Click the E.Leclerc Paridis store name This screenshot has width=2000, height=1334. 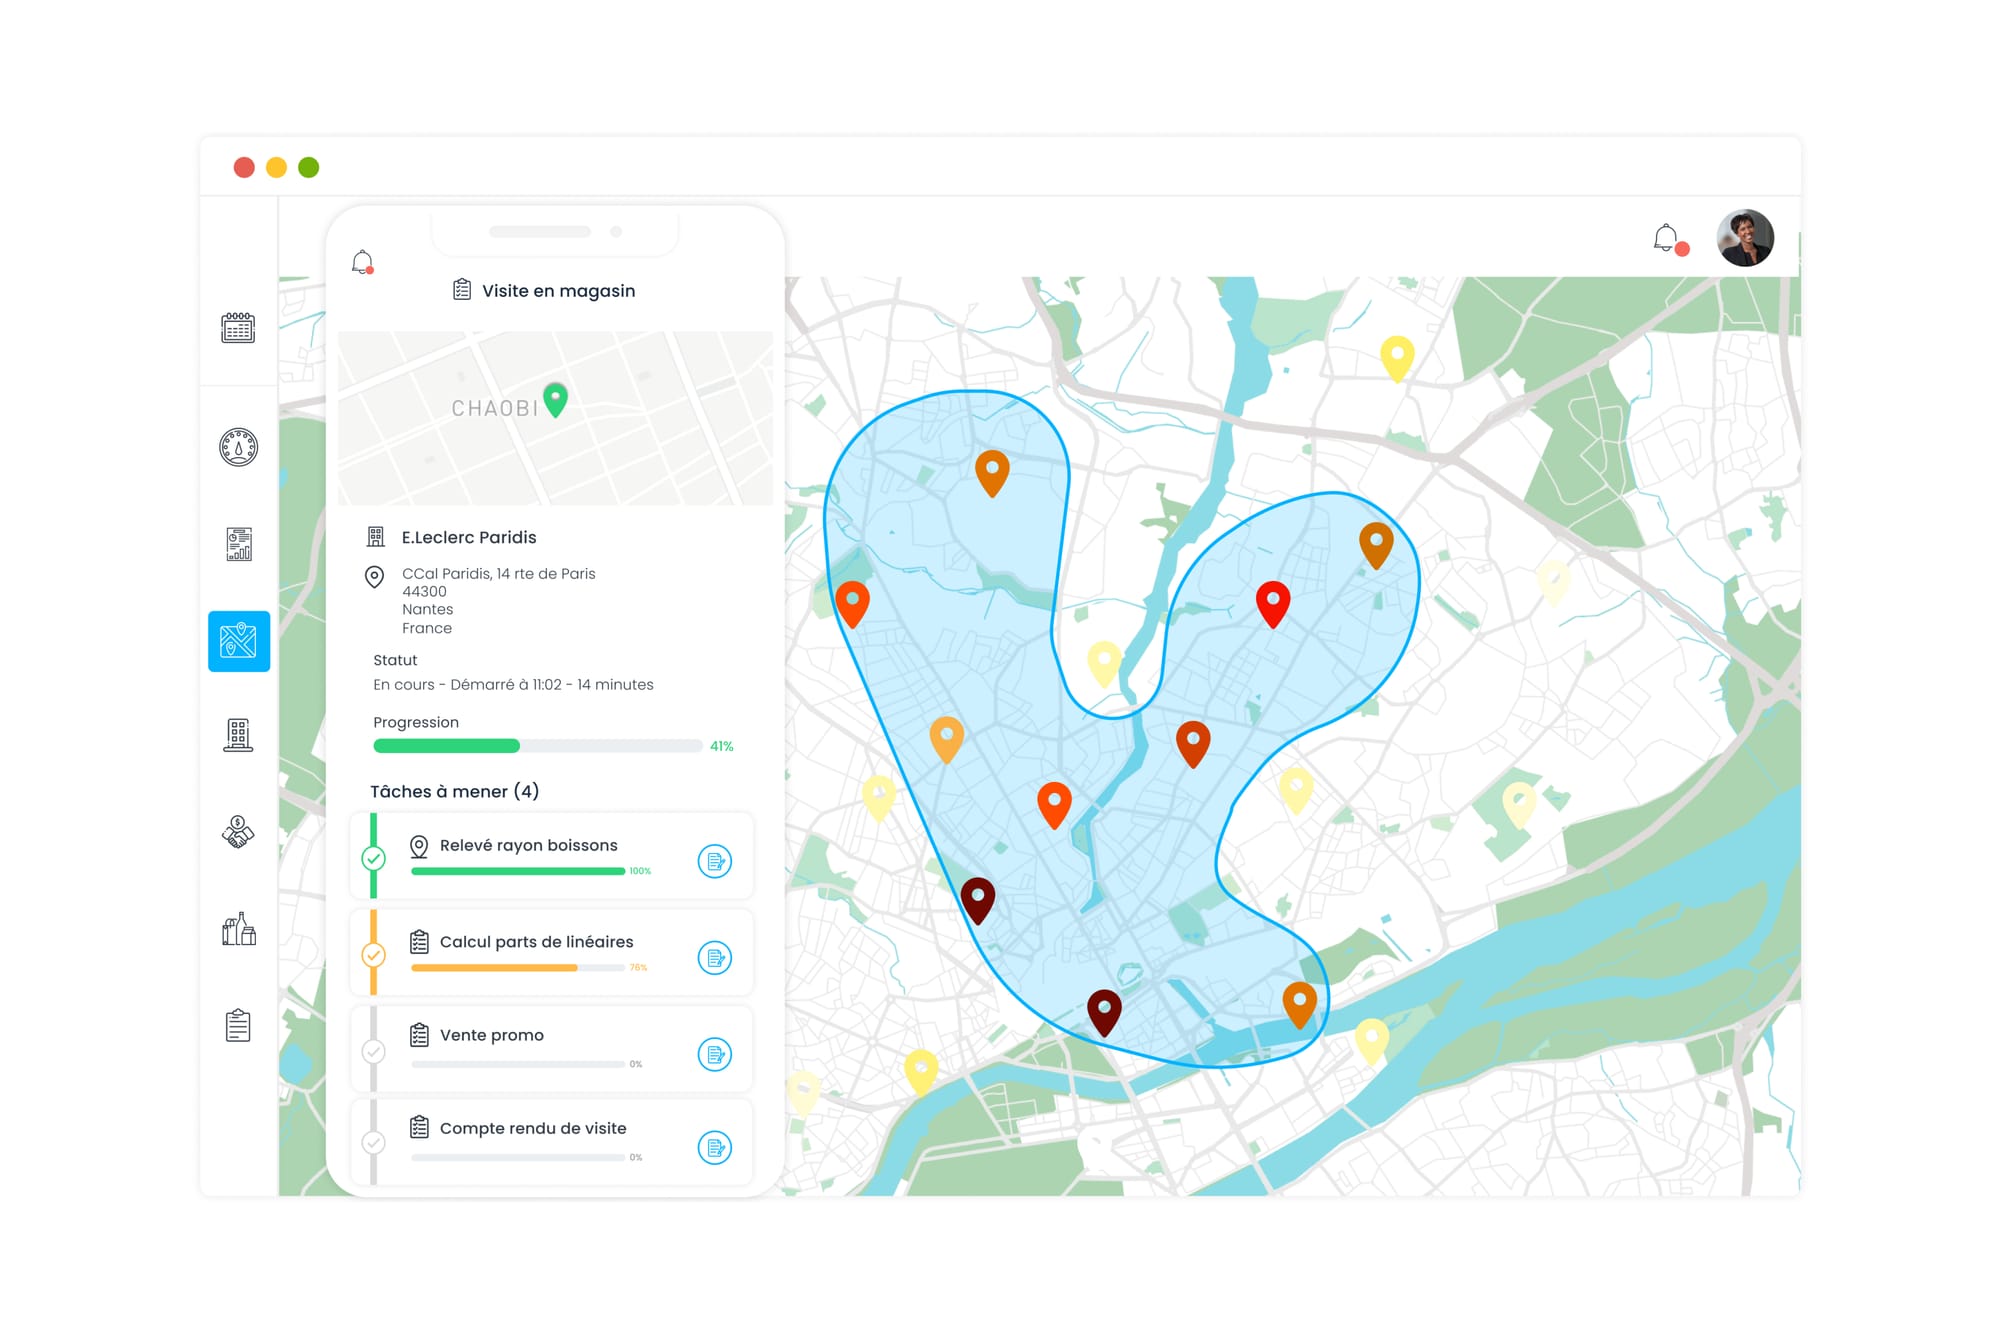(469, 537)
